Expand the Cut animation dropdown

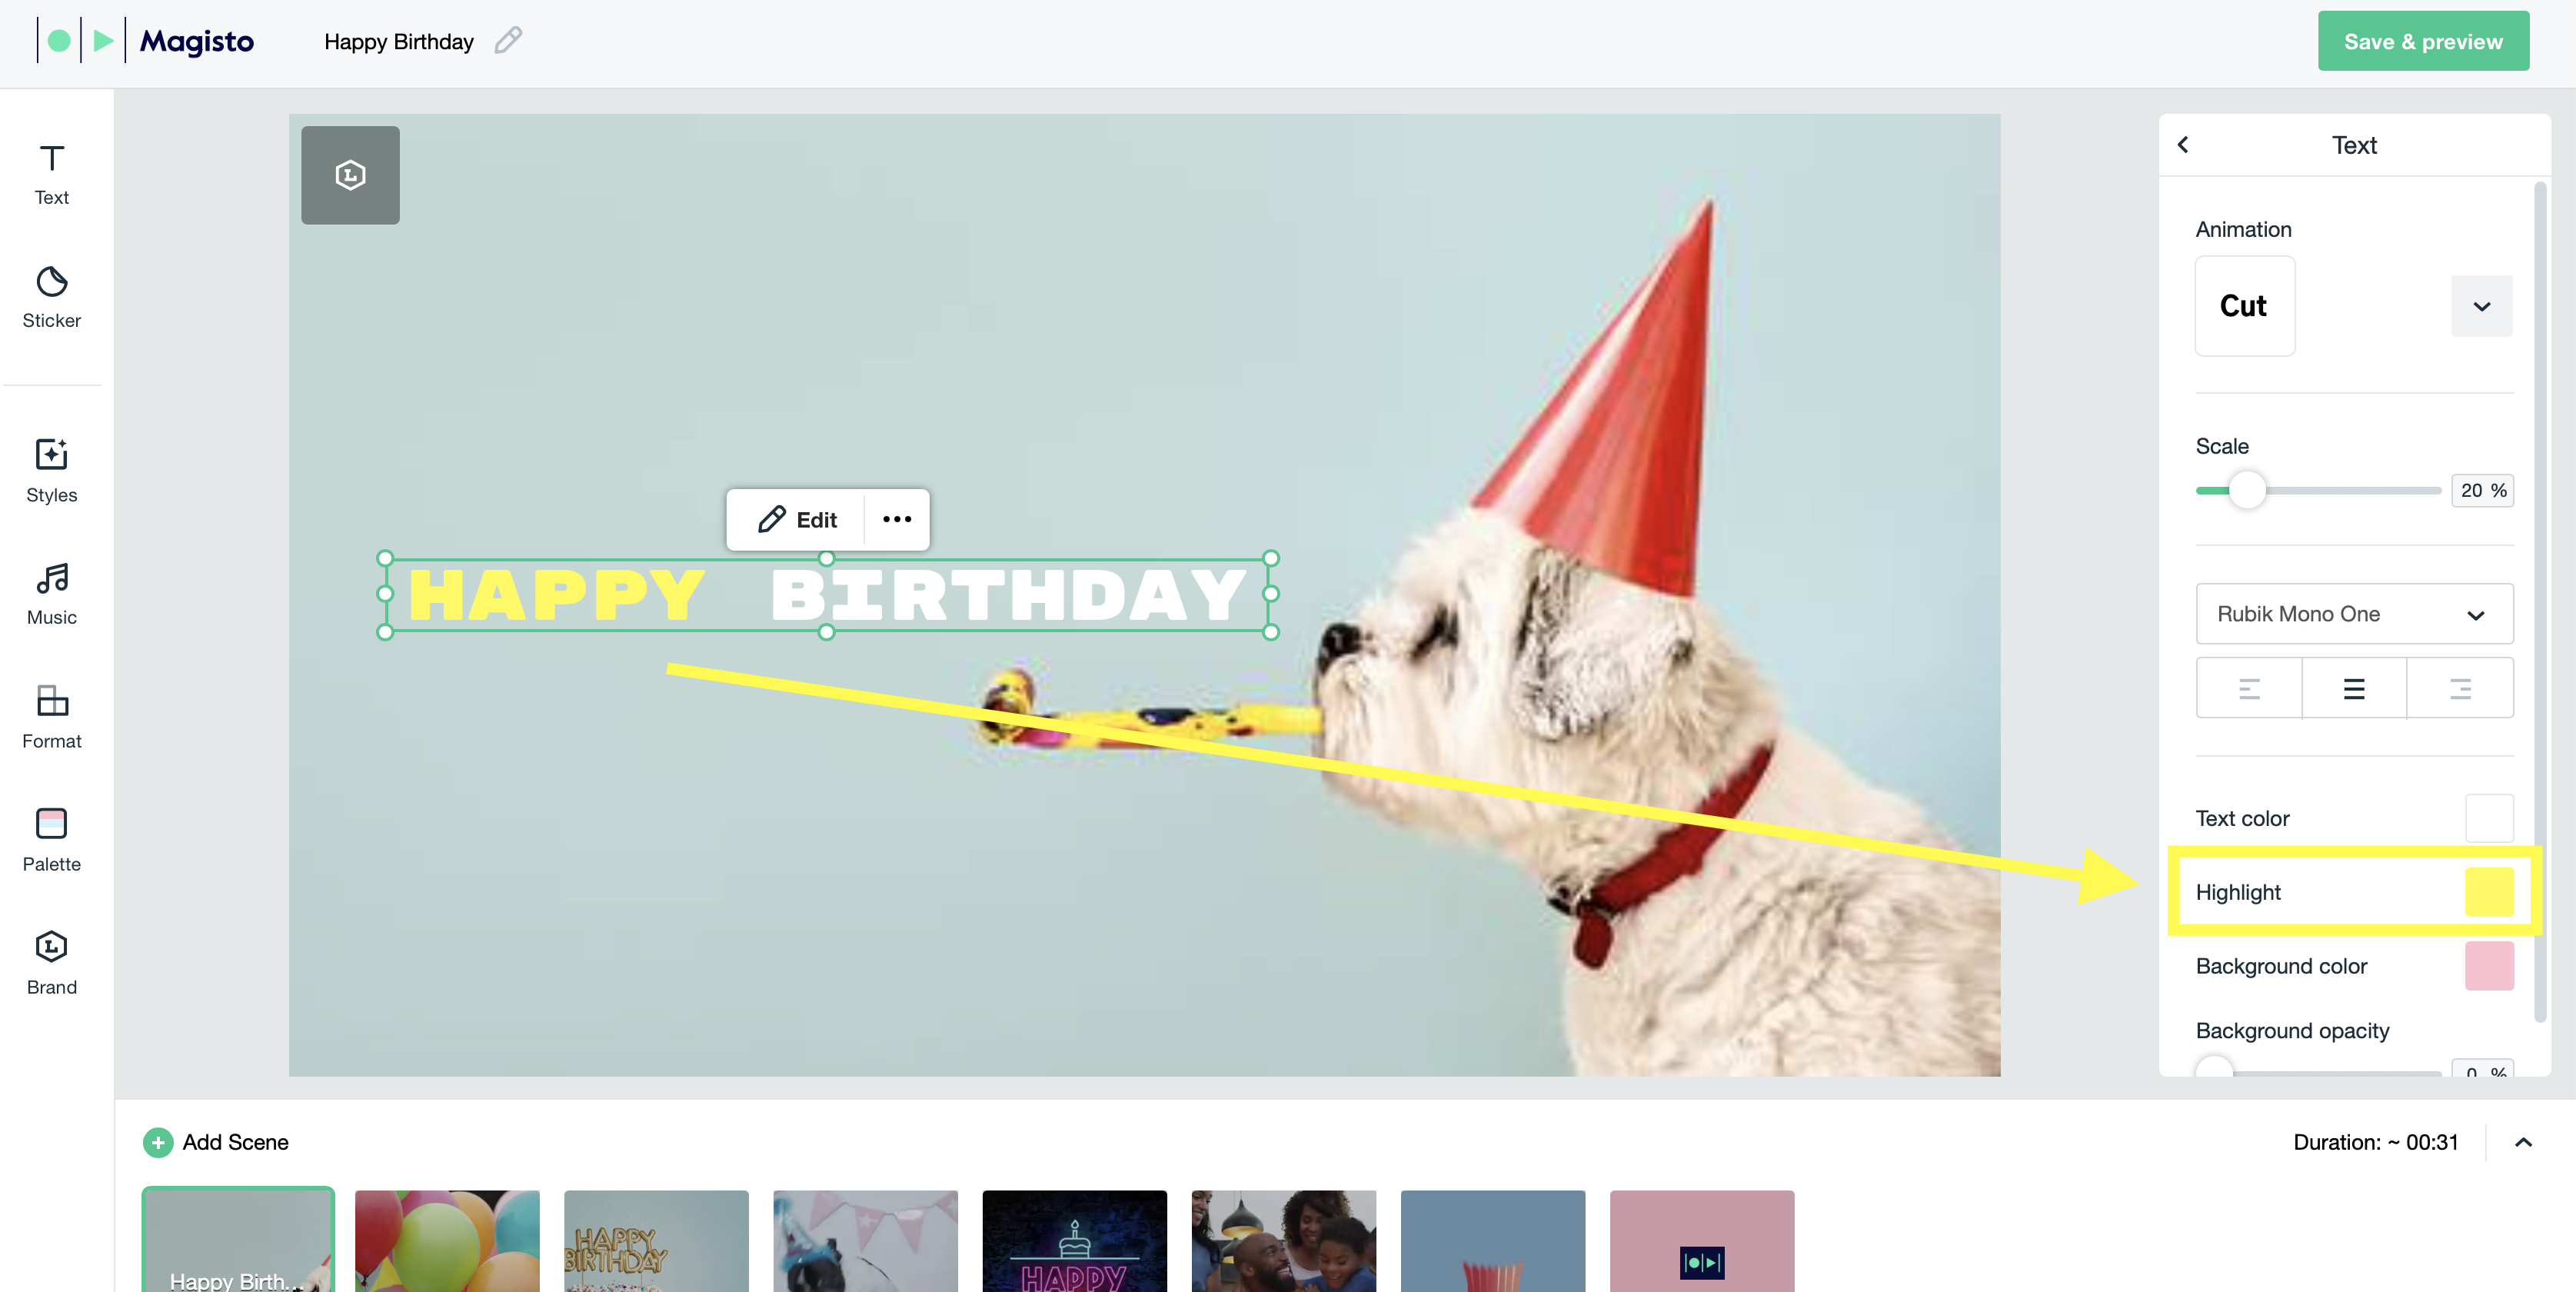(2481, 306)
